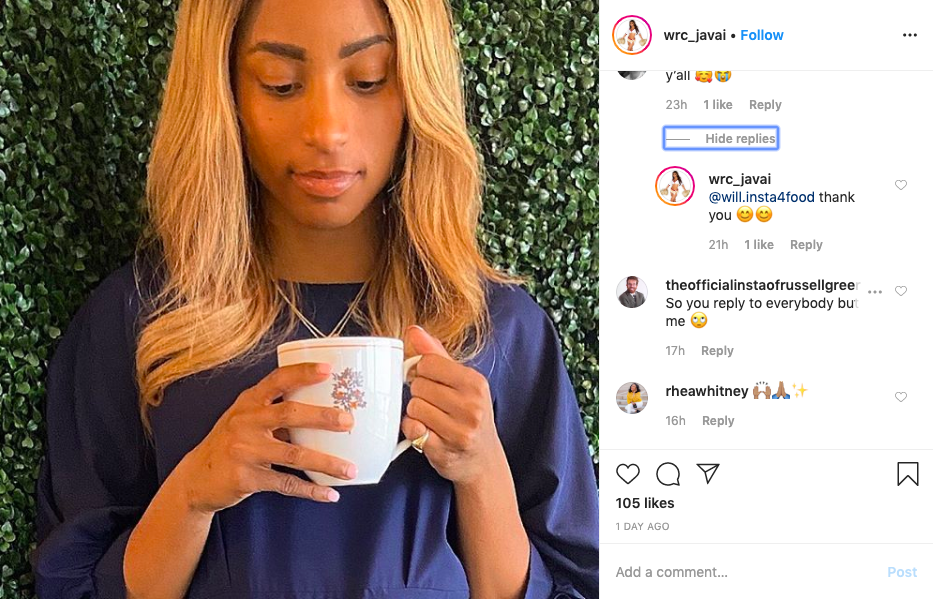Viewport: 933px width, 599px height.
Task: Share post via paper plane icon
Action: [x=708, y=473]
